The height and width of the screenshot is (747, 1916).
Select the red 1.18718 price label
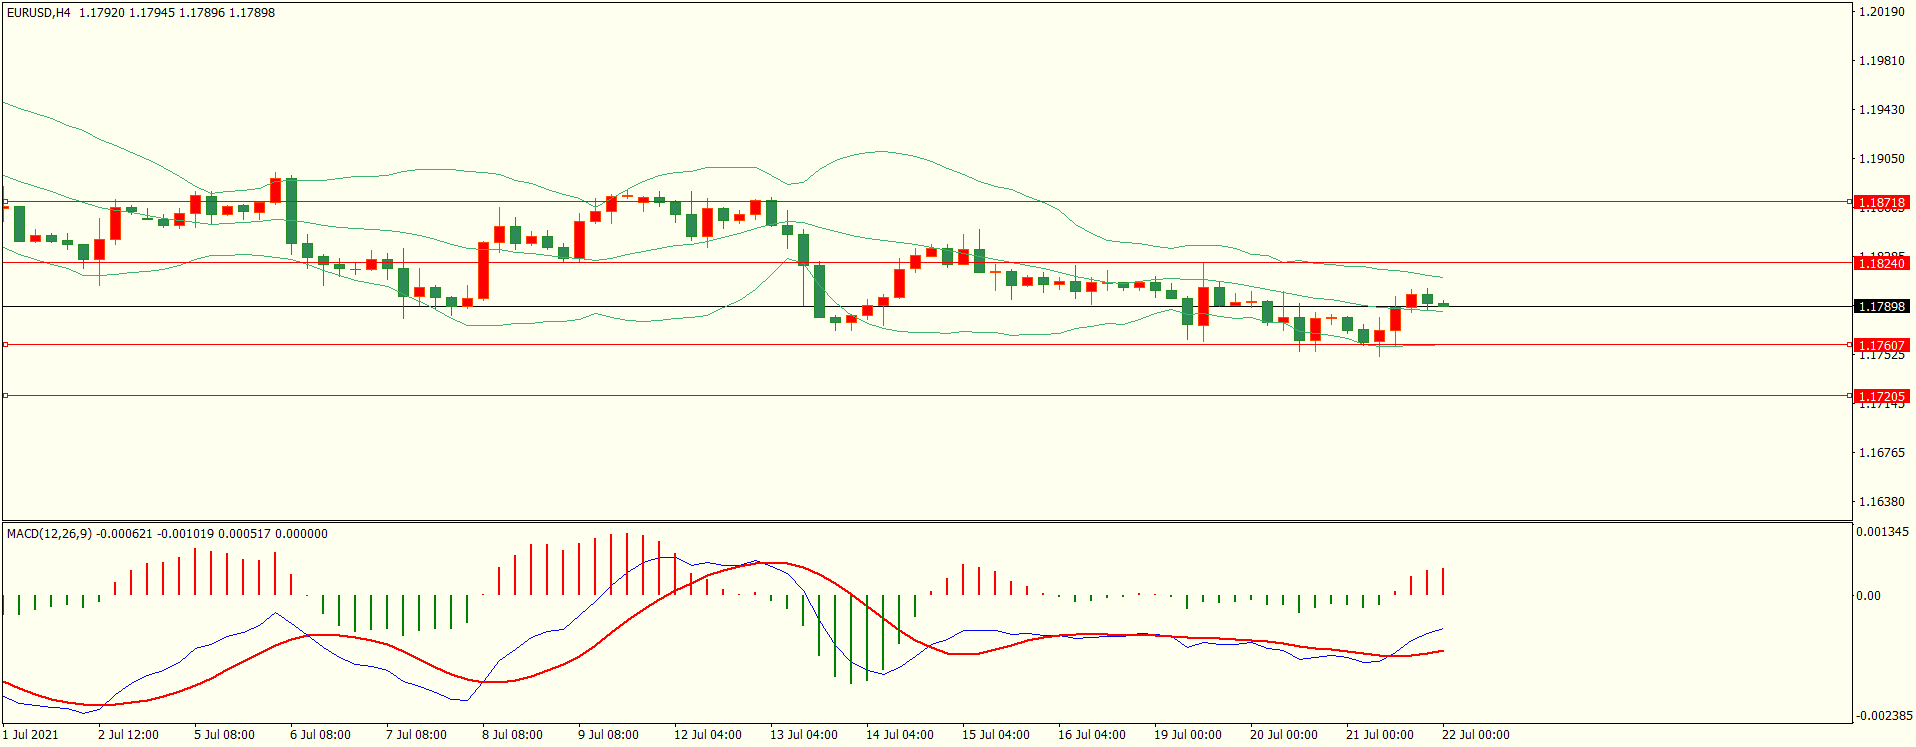pyautogui.click(x=1881, y=202)
